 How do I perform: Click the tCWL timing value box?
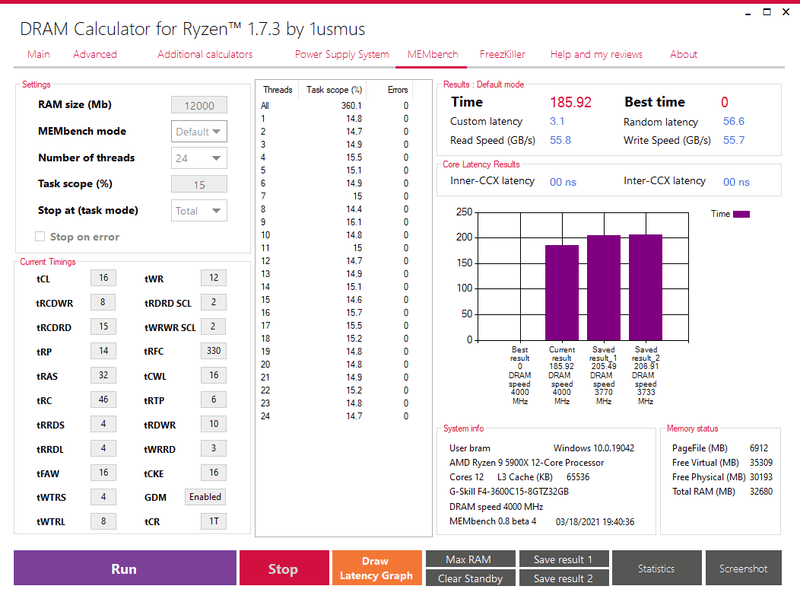point(213,375)
